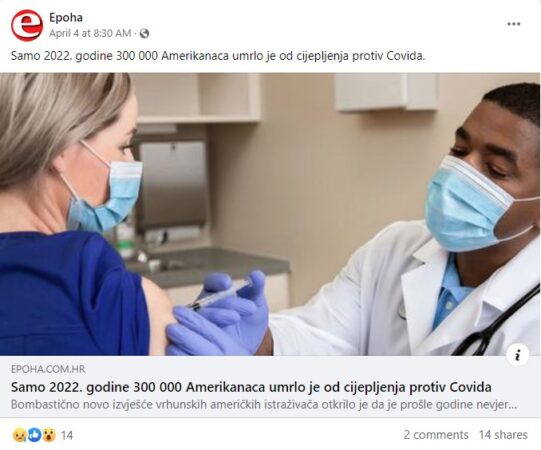Click the public globe audience icon
541x450 pixels.
click(x=144, y=33)
